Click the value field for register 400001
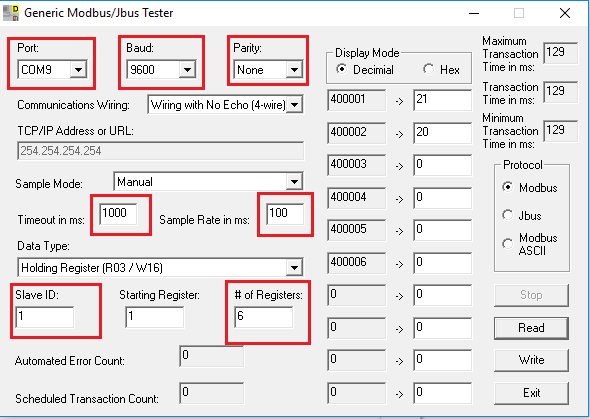 pos(442,100)
